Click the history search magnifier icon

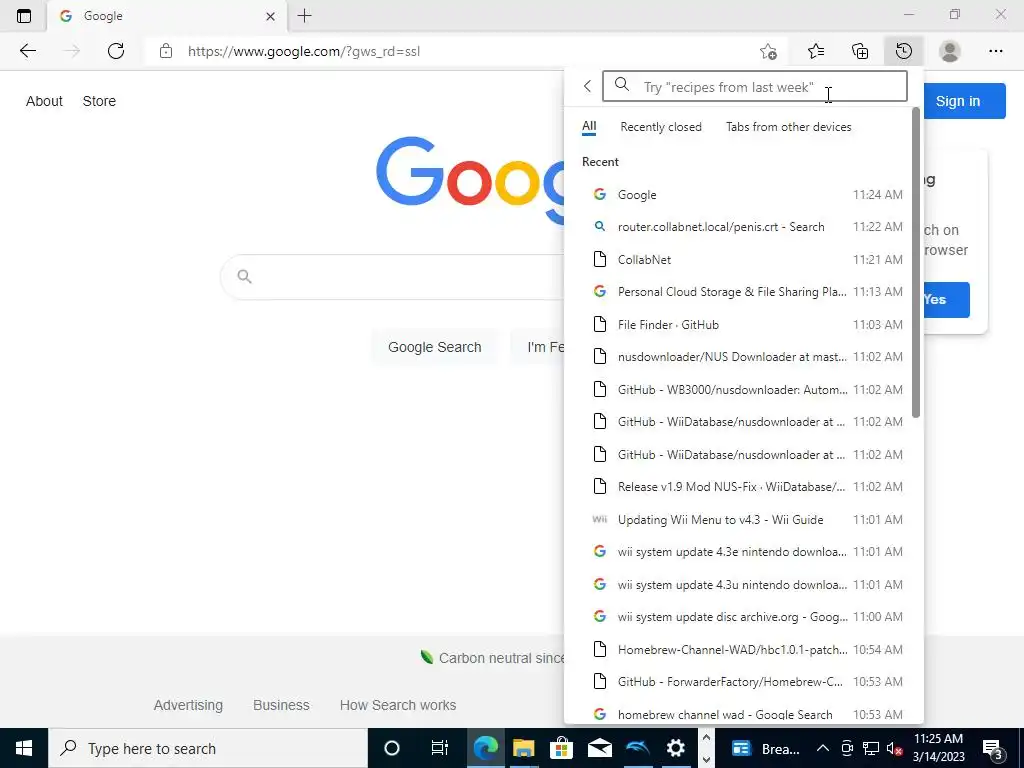tap(622, 85)
